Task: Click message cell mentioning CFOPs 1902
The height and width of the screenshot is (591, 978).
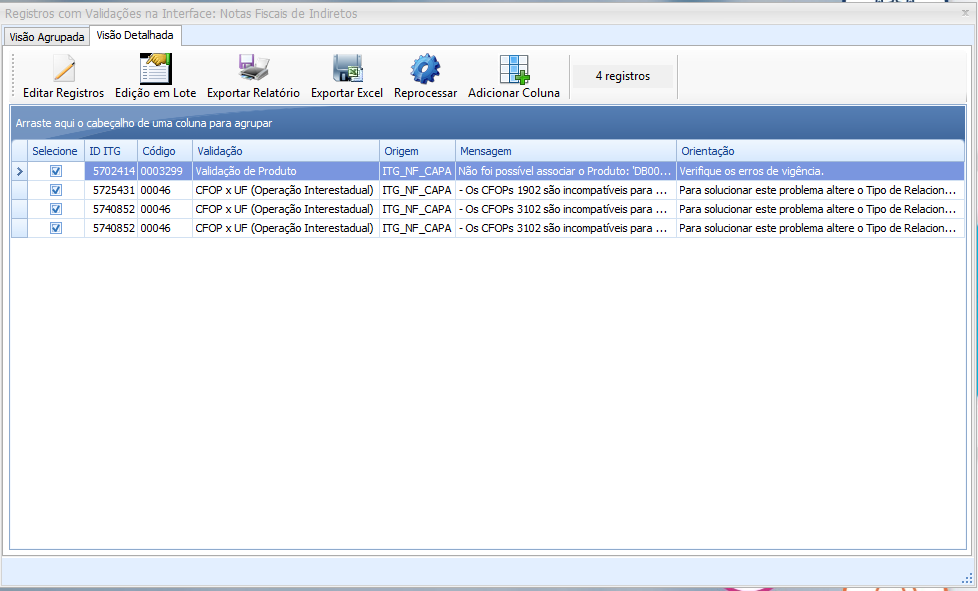Action: (x=566, y=190)
